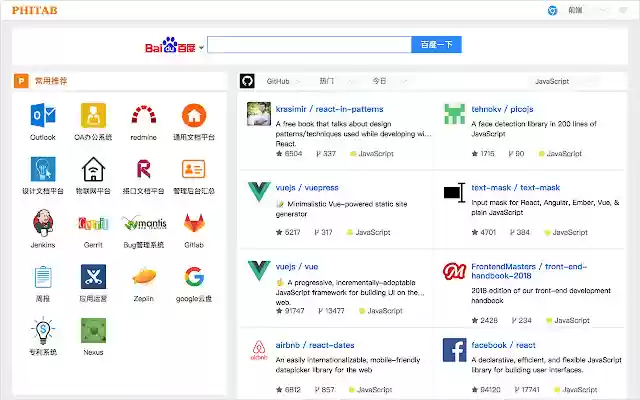Image resolution: width=640 pixels, height=400 pixels.
Task: Launch the Zeplin shortcut icon
Action: (x=144, y=276)
